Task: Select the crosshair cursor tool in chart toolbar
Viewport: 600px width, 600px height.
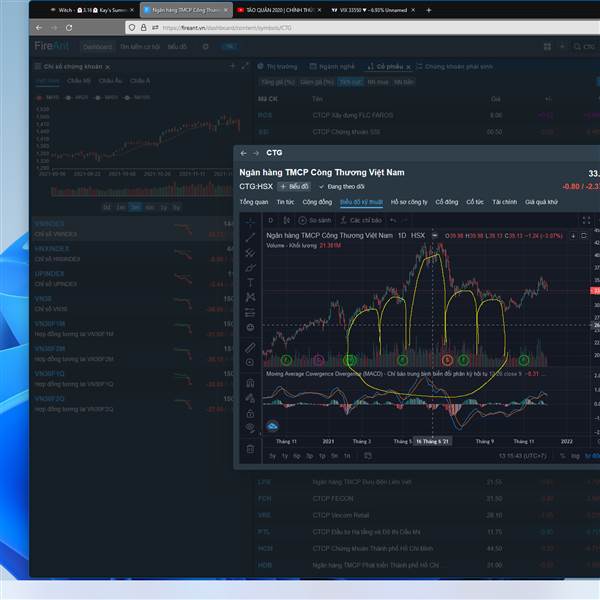Action: (250, 222)
